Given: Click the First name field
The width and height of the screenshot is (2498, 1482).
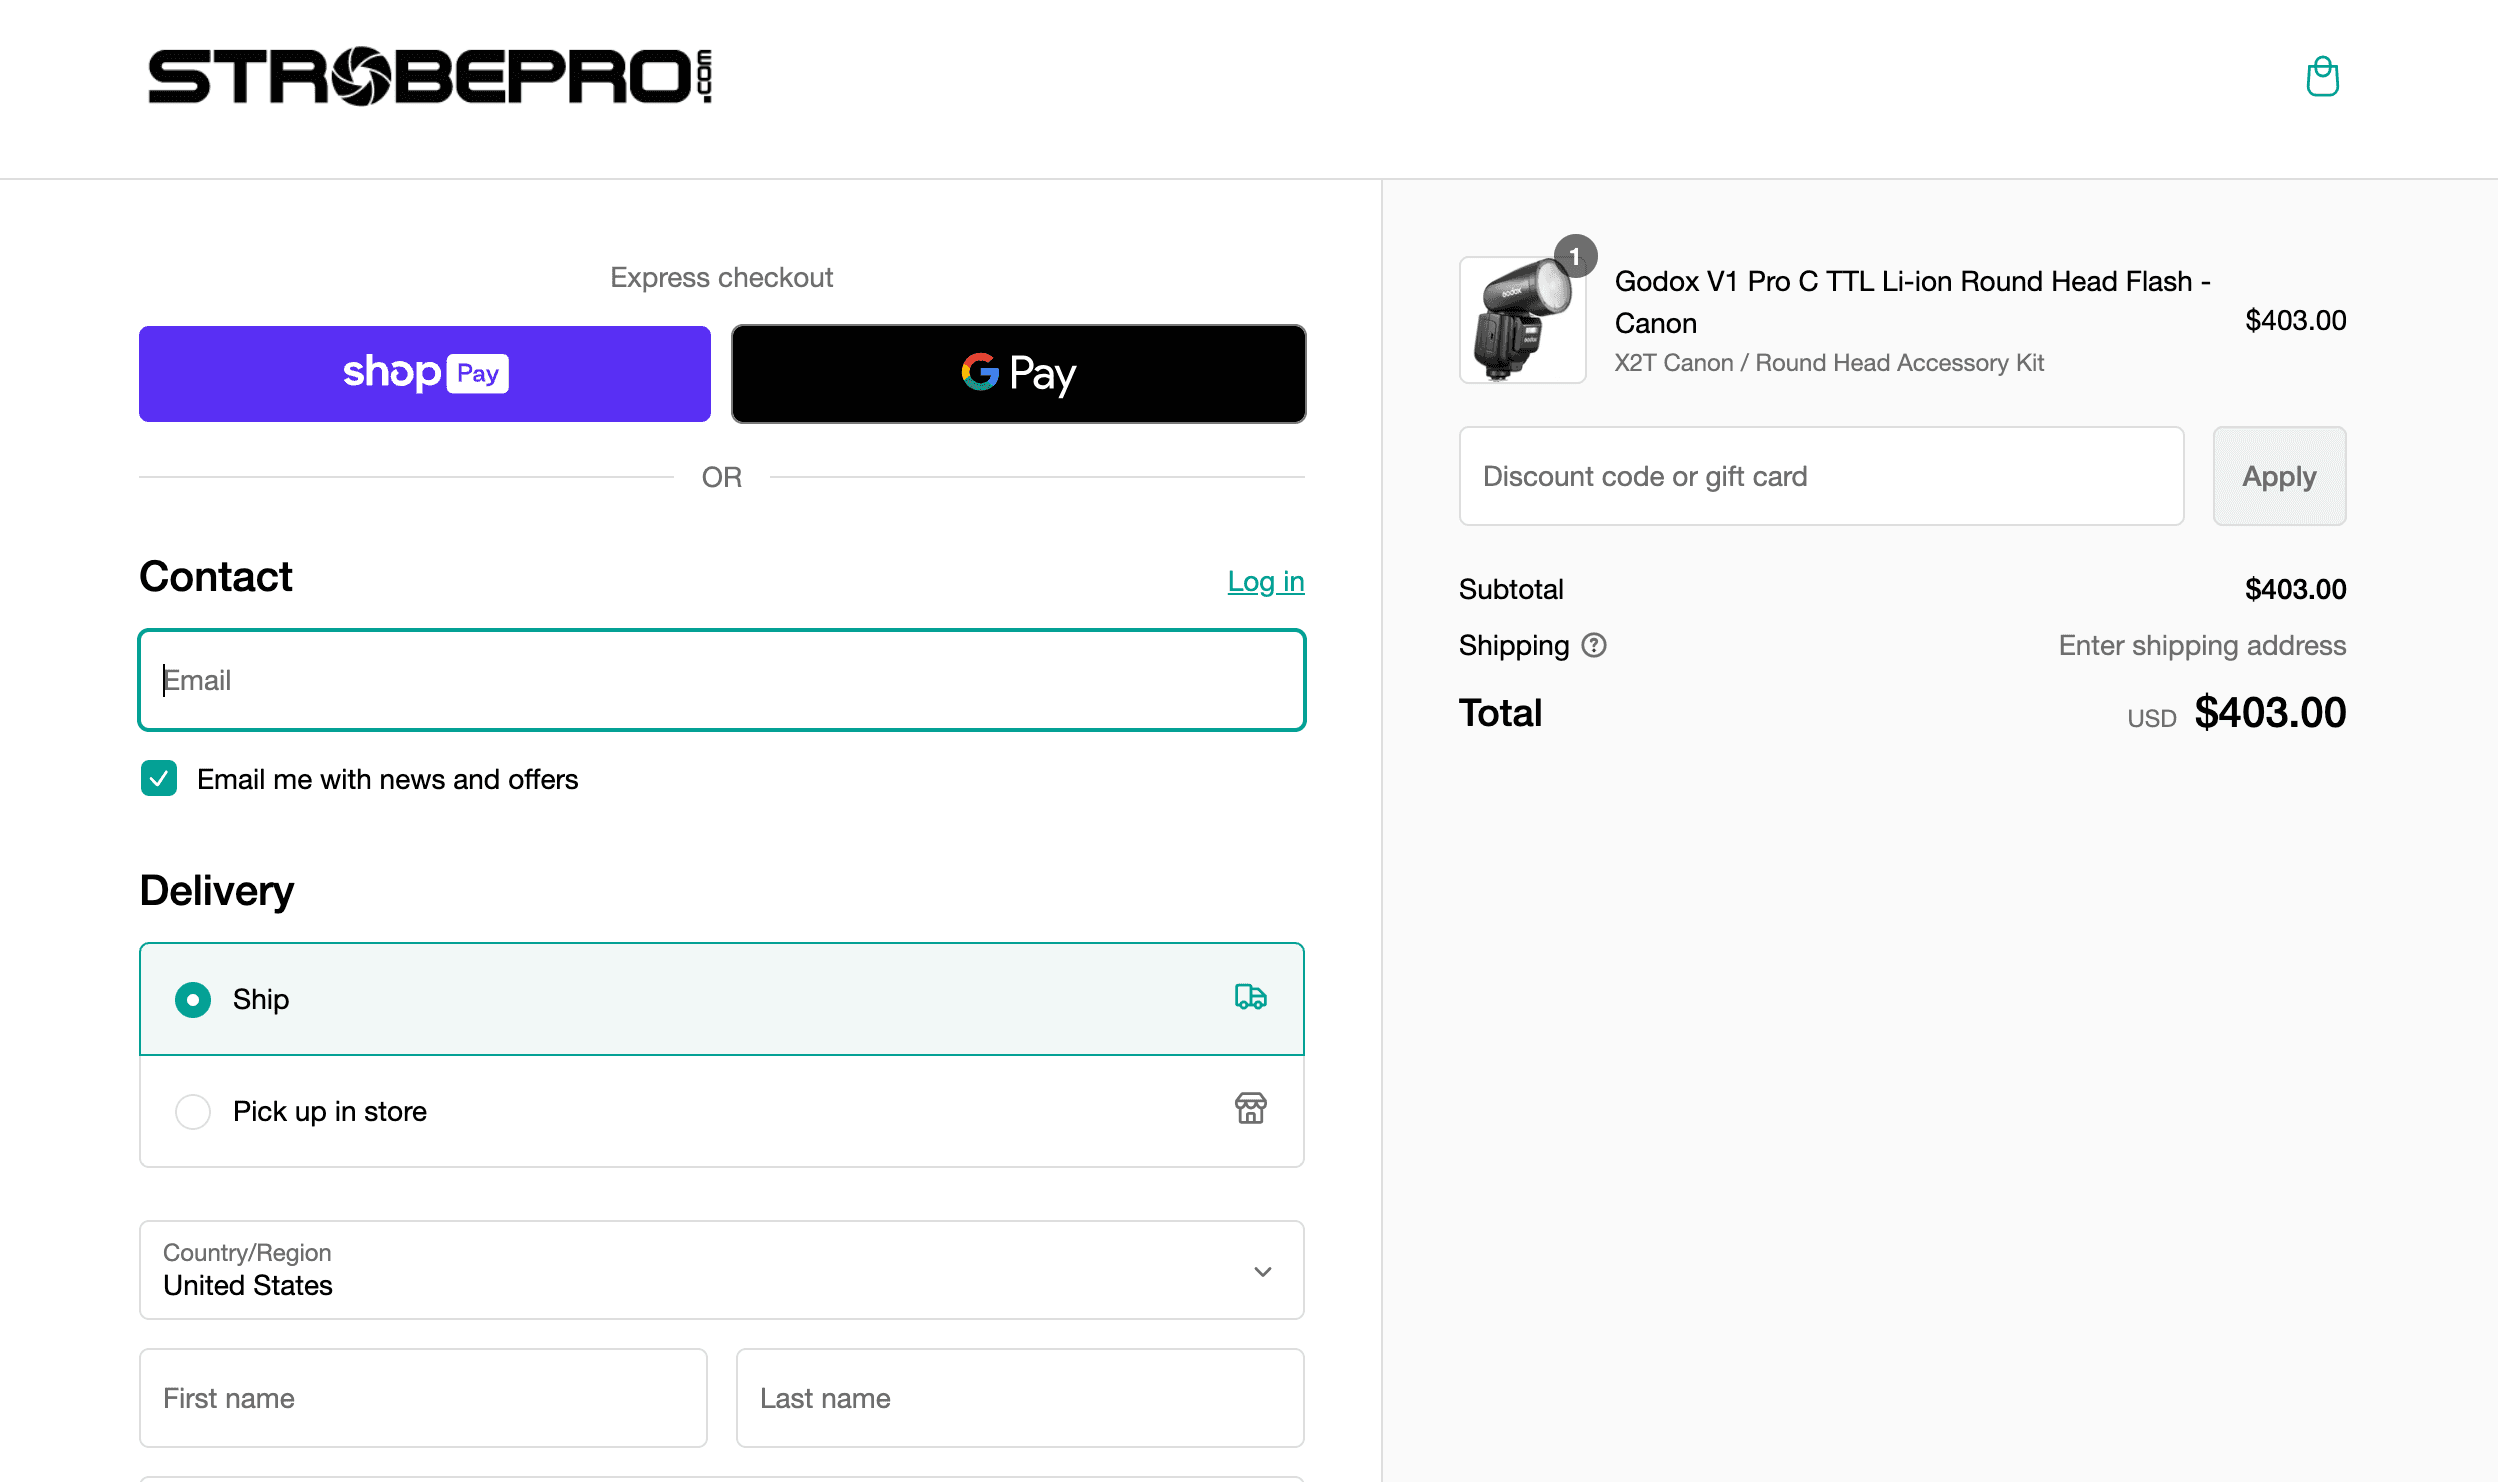Looking at the screenshot, I should 423,1398.
